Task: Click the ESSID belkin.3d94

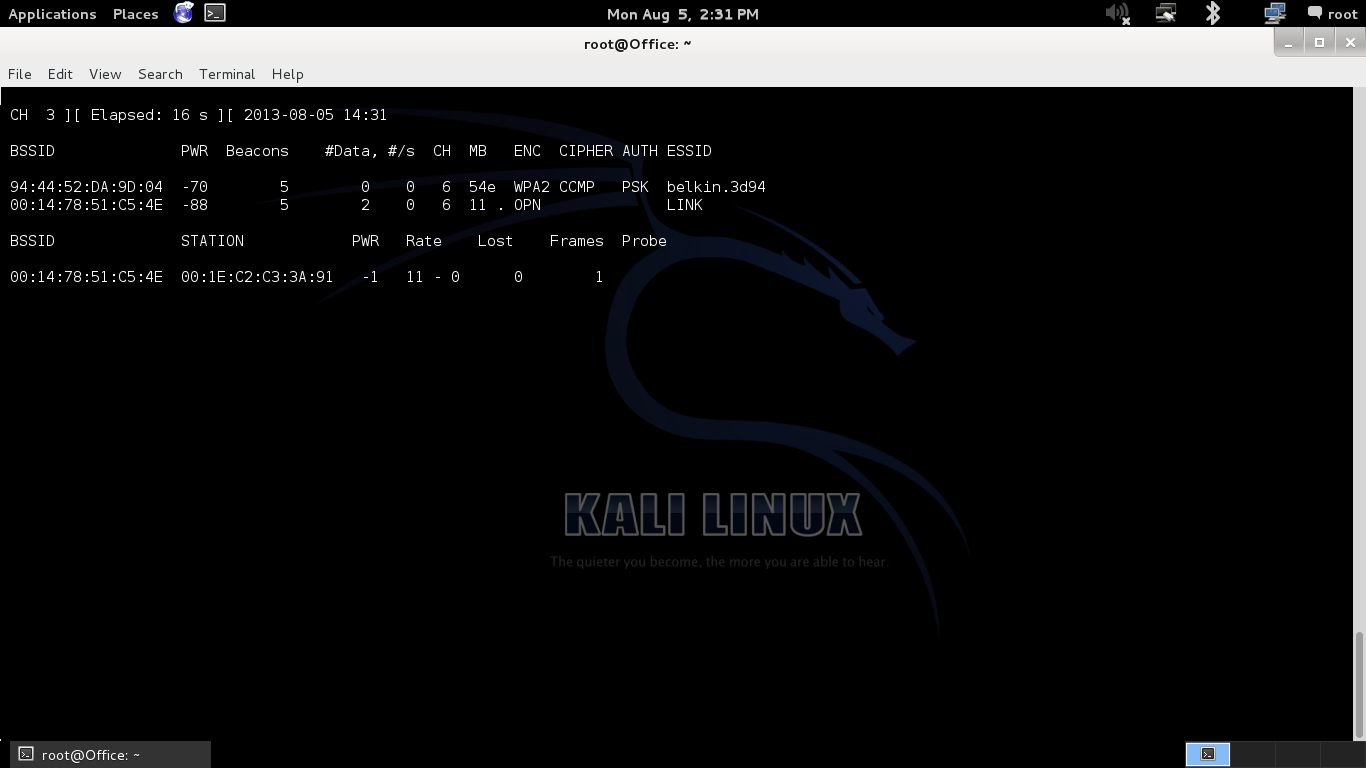Action: [x=716, y=187]
